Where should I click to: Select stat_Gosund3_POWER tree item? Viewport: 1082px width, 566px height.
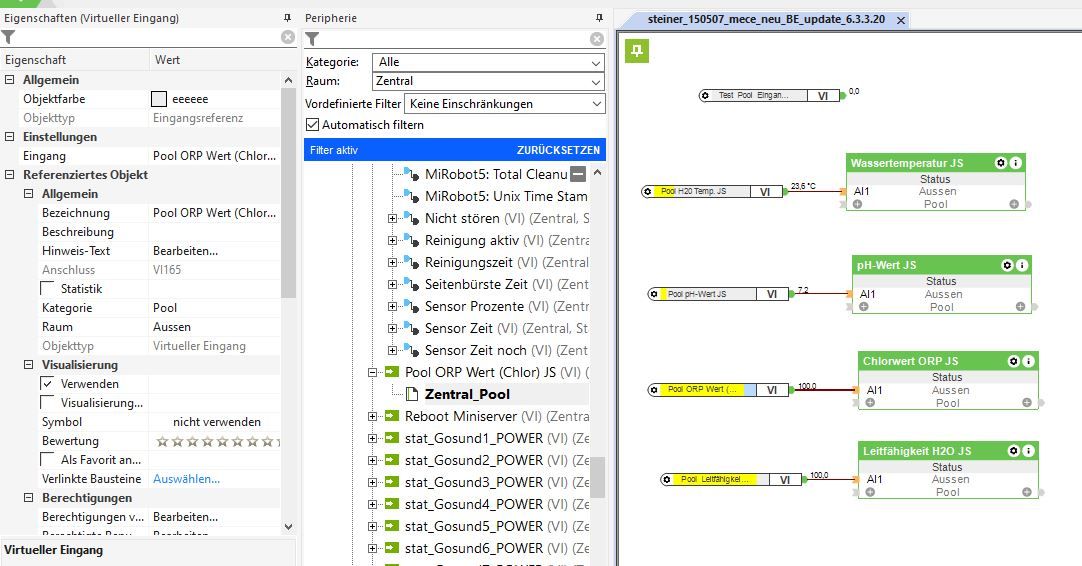(496, 482)
